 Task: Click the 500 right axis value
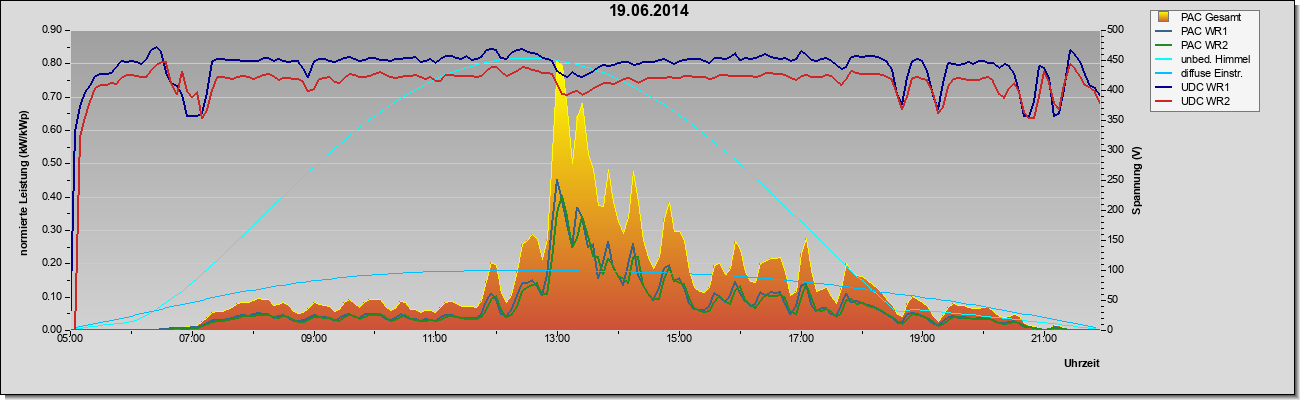(x=1114, y=30)
